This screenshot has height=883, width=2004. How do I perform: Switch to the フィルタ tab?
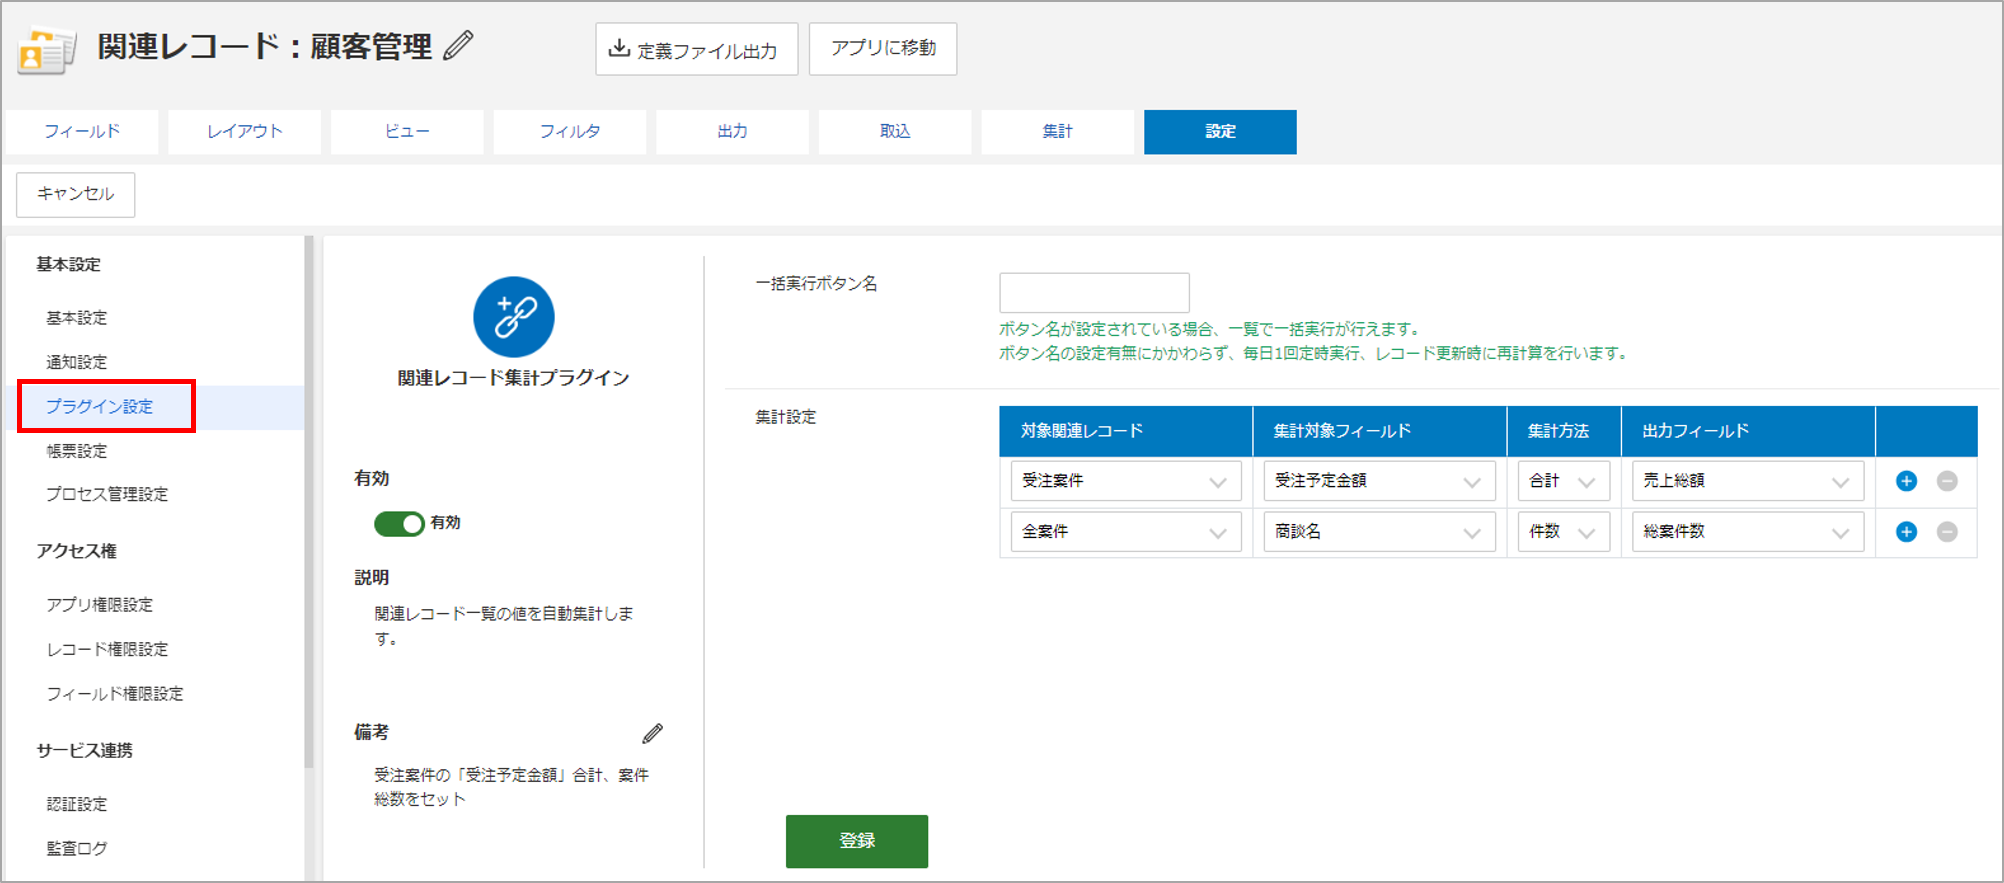[570, 132]
